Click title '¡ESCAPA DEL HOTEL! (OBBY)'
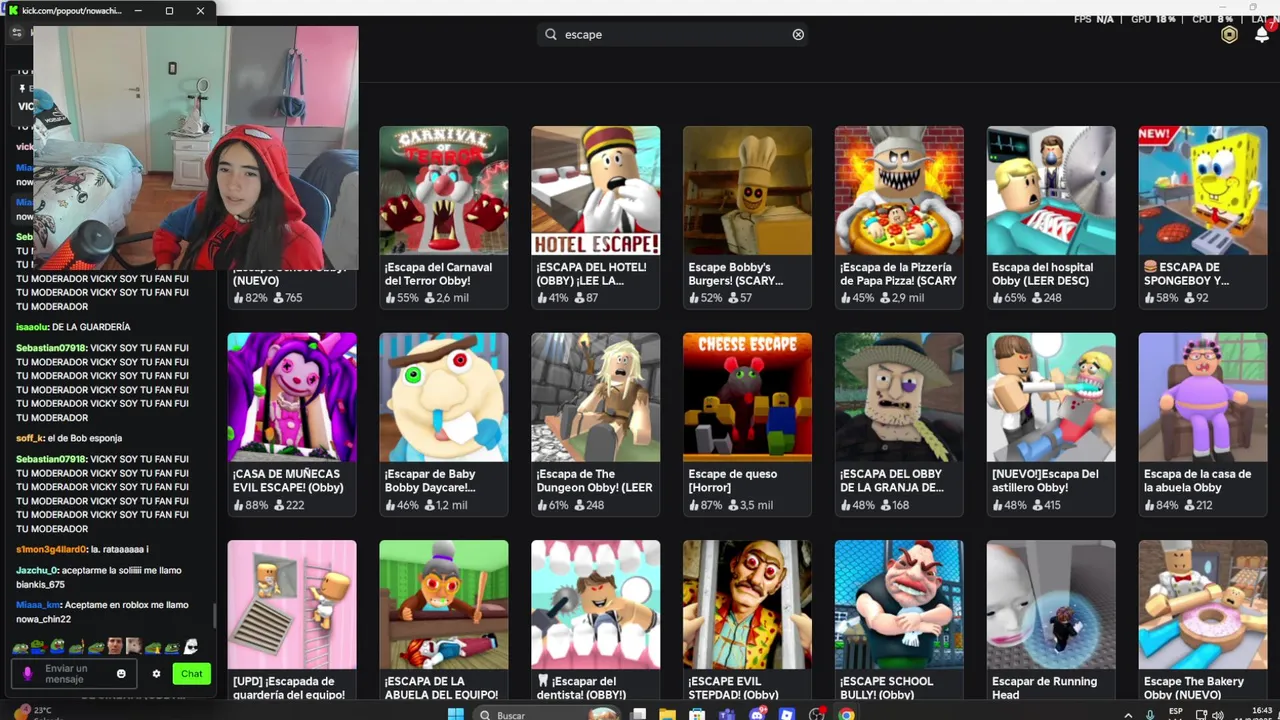1280x720 pixels. 591,274
